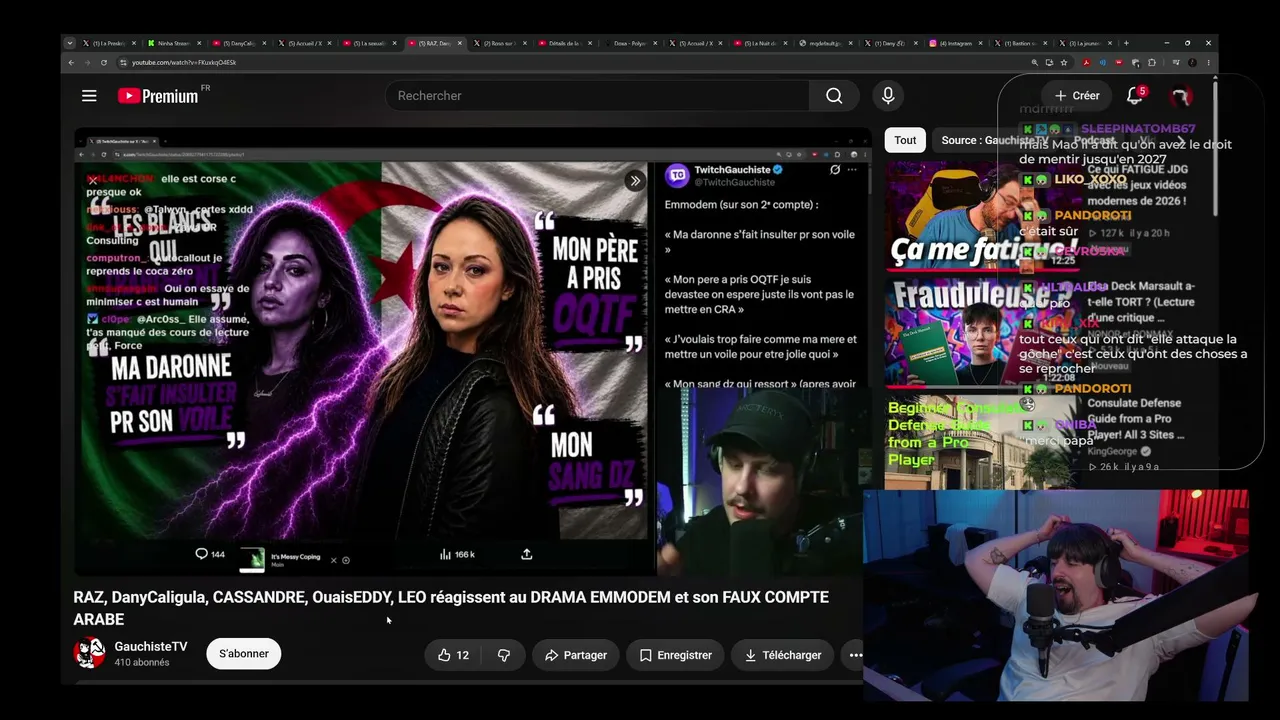The width and height of the screenshot is (1280, 720).
Task: Subscribe with the S'abonner button
Action: (244, 654)
